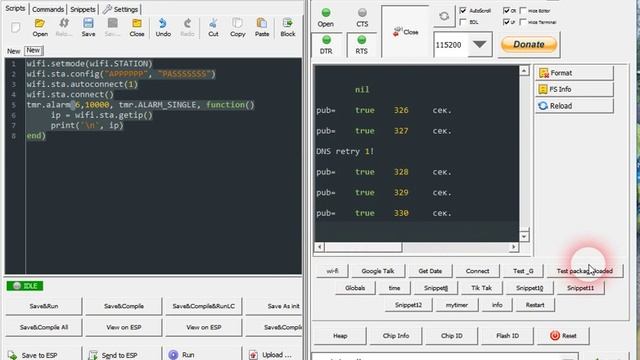
Task: Toggle the EOL checkbox
Action: (x=463, y=22)
